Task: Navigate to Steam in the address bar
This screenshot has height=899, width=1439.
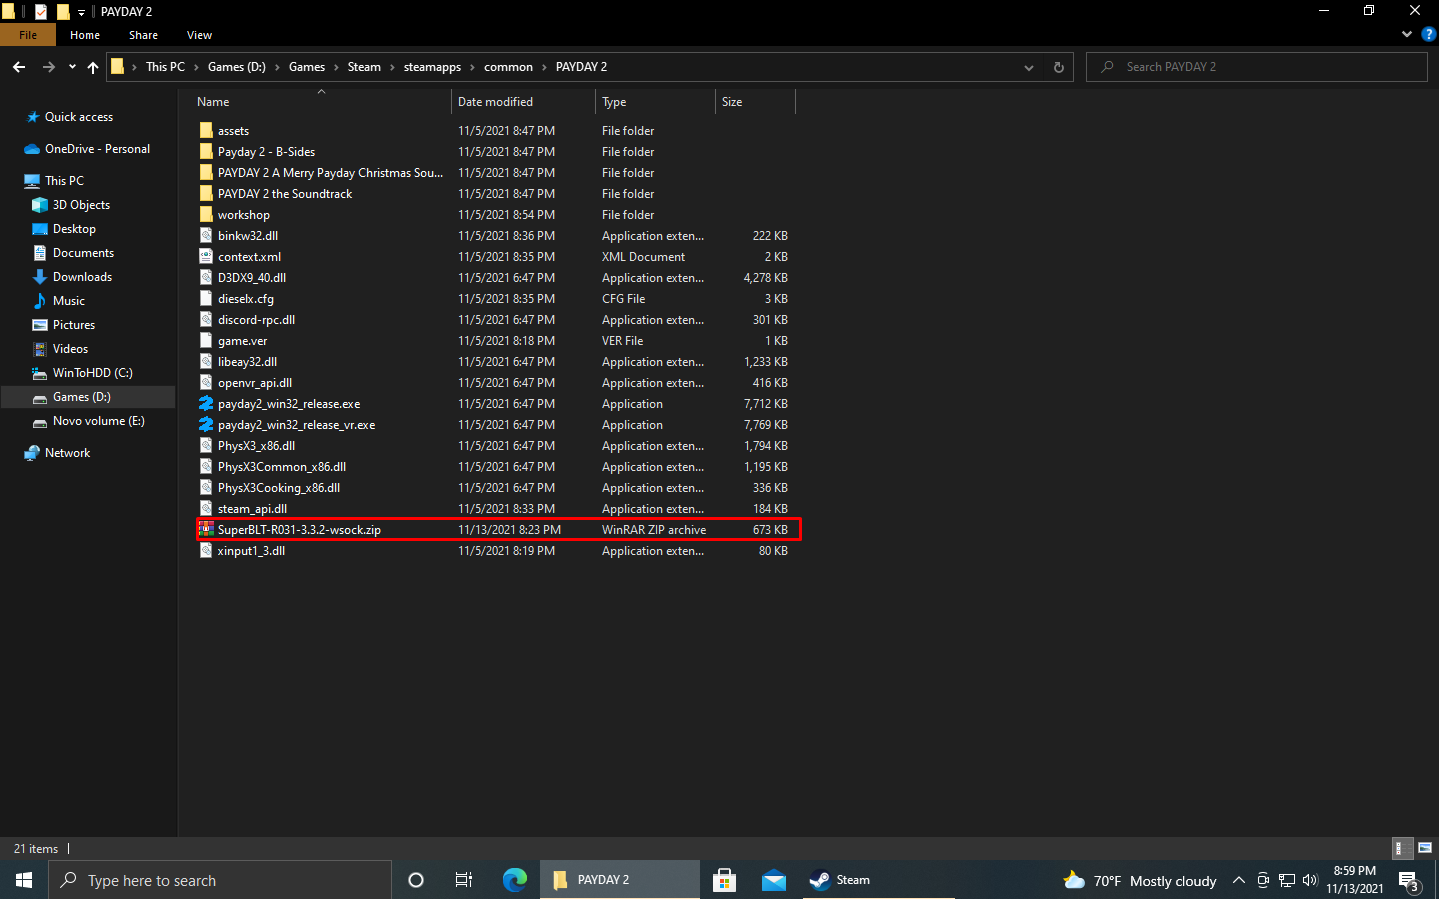Action: point(364,67)
